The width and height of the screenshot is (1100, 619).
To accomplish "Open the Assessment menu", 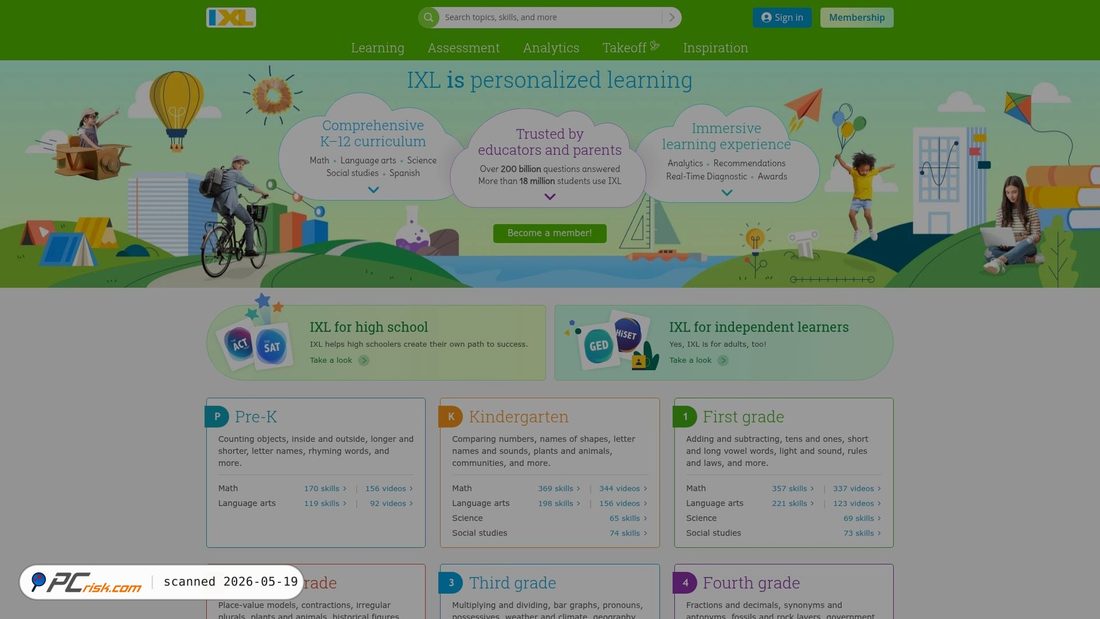I will pyautogui.click(x=464, y=48).
